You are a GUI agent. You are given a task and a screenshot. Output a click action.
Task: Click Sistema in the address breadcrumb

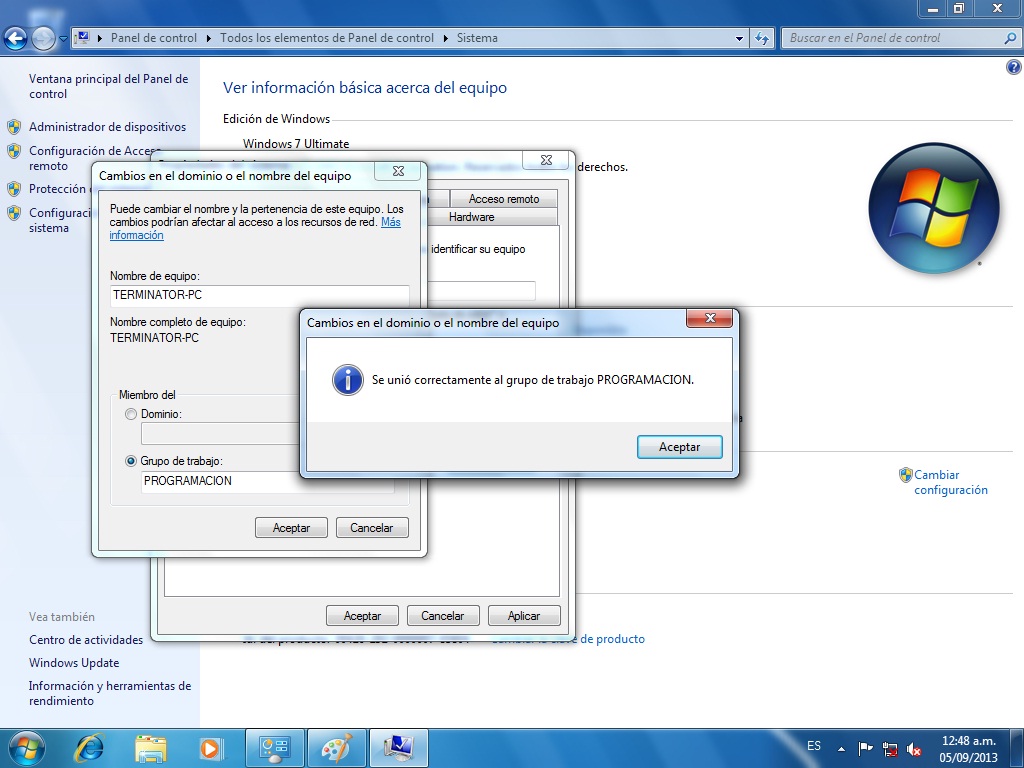click(x=477, y=38)
